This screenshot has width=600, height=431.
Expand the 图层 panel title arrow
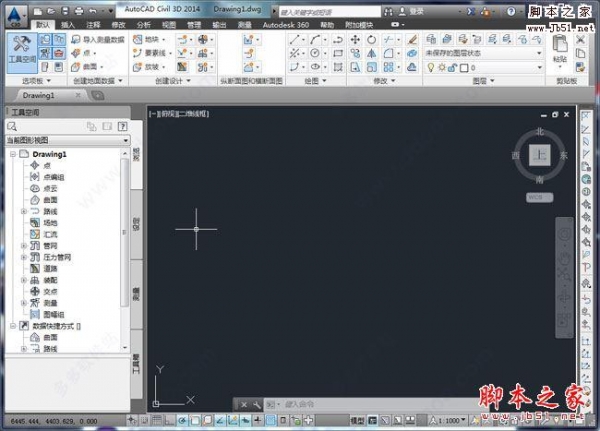point(492,81)
